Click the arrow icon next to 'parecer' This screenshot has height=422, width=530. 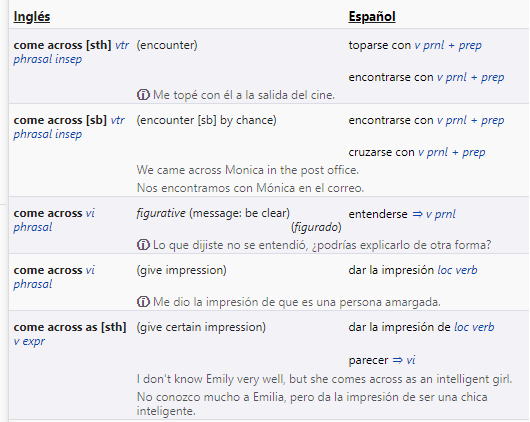(398, 360)
